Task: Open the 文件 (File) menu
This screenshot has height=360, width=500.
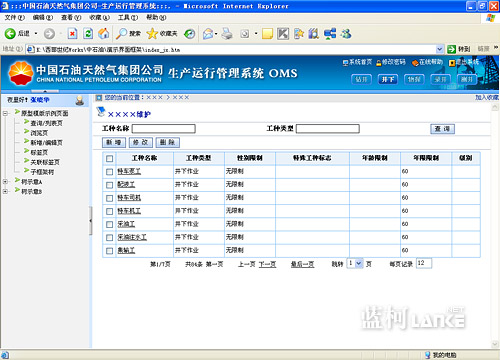Action: point(15,17)
